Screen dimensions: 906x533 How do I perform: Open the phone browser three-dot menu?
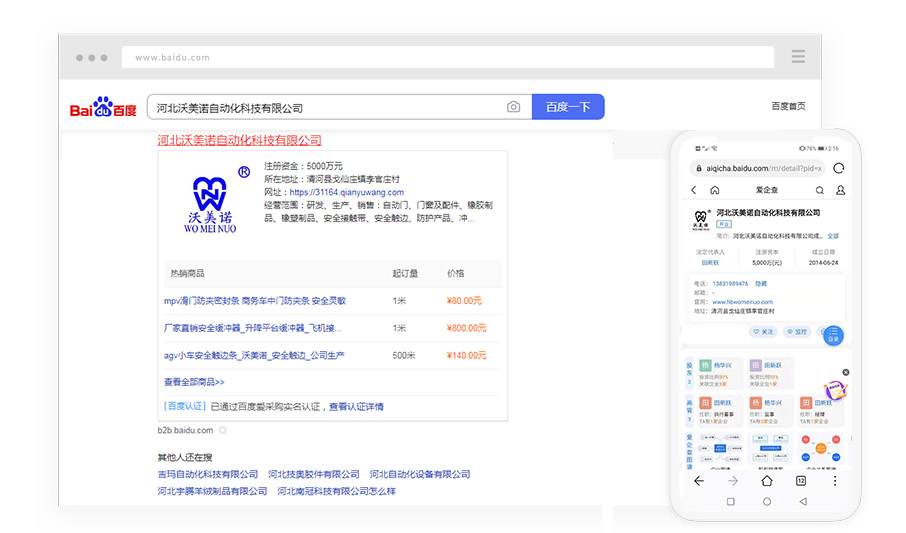click(x=834, y=481)
